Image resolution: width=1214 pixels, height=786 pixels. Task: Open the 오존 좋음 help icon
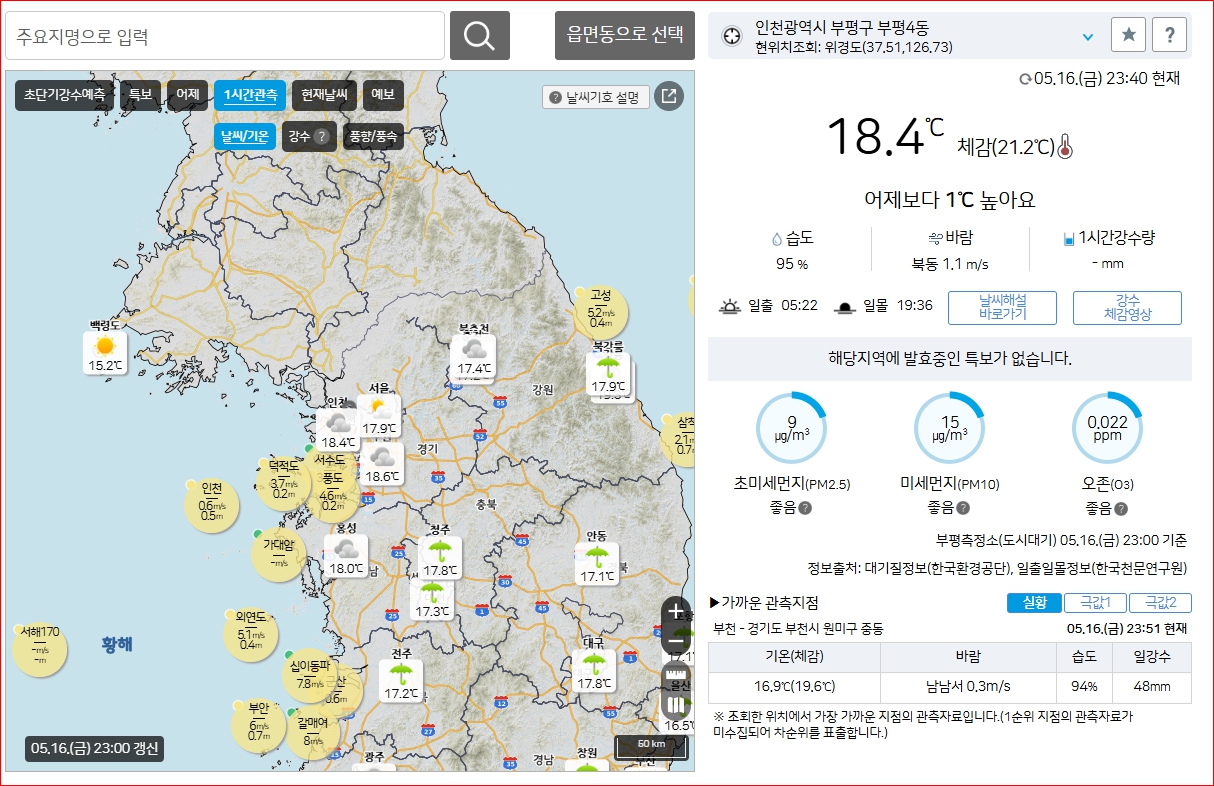coord(1121,508)
